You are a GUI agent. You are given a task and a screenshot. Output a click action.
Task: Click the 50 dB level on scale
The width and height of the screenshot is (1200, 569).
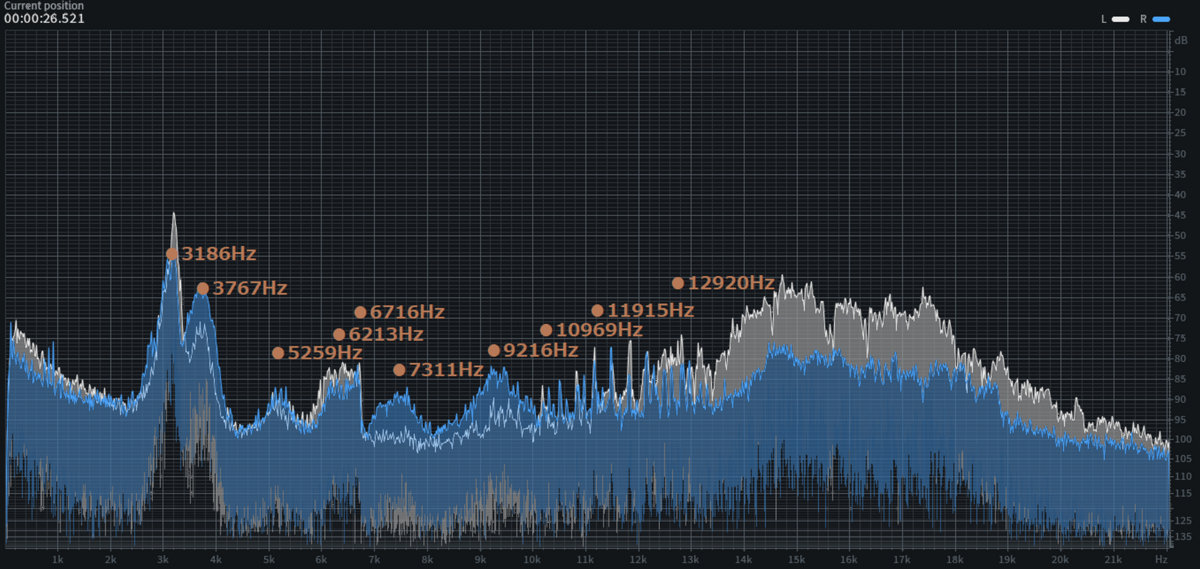1181,236
